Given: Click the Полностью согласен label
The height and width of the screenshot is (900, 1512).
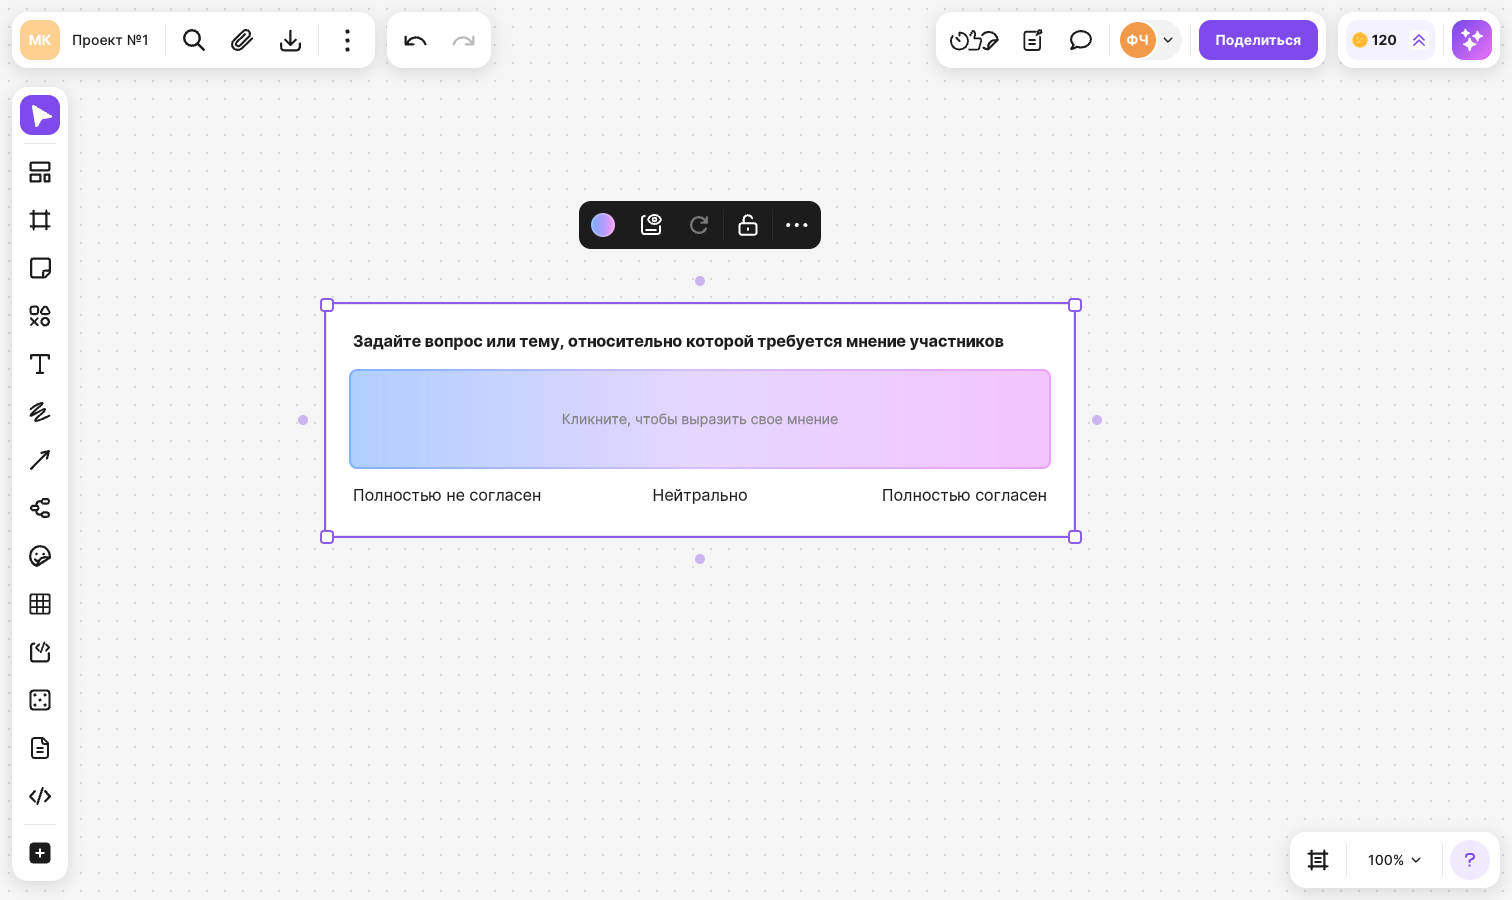Looking at the screenshot, I should (x=964, y=495).
